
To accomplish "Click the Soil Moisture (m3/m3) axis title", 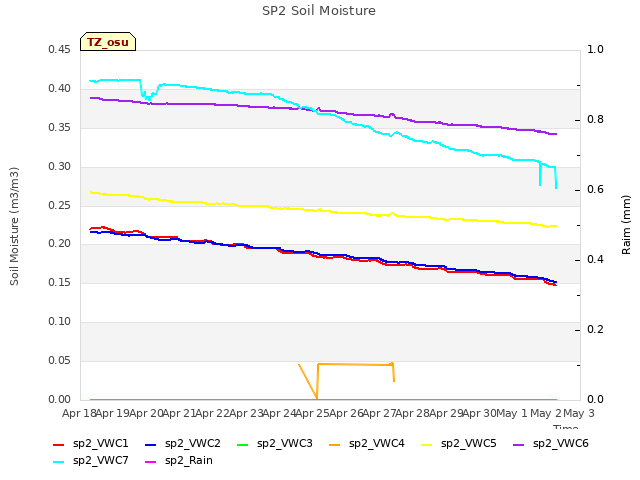I will tap(14, 226).
